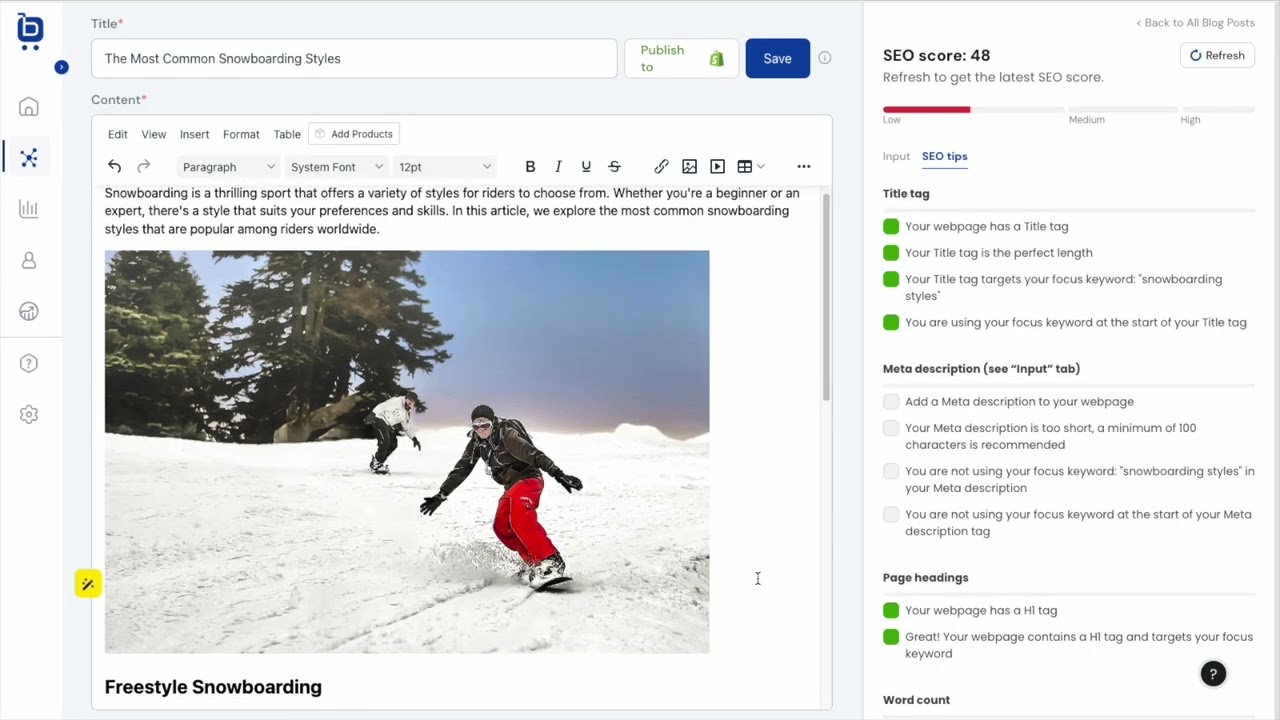Open the settings gear in the sidebar
The width and height of the screenshot is (1280, 720).
28,414
